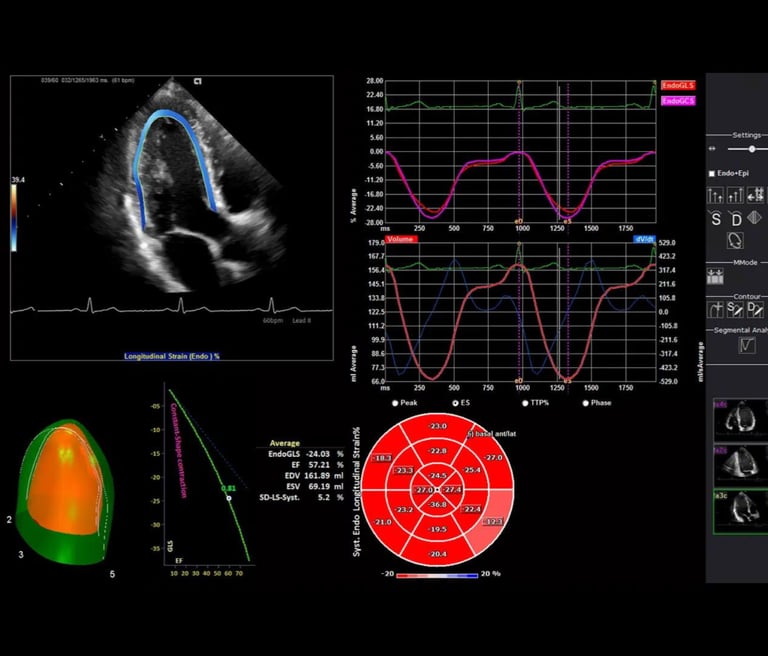Select the S contour edit pencil icon
Viewport: 768px width, 656px height.
[x=735, y=310]
